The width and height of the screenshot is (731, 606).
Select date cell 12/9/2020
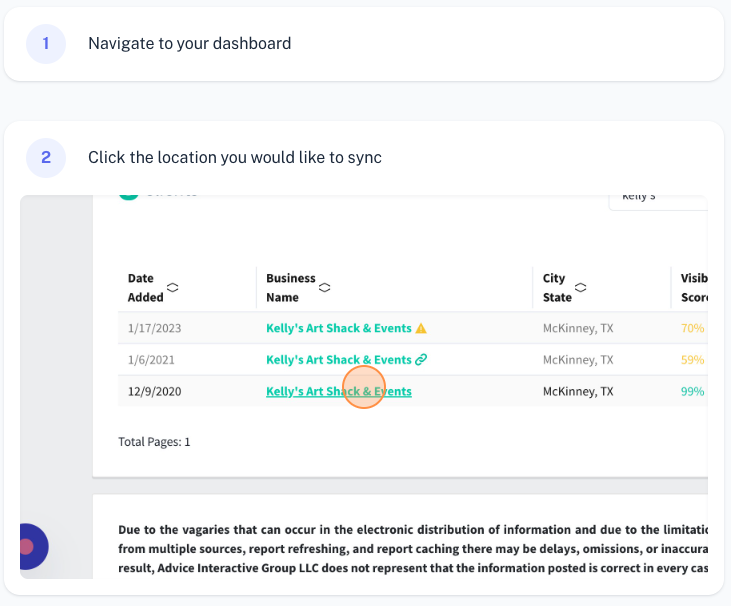point(154,392)
